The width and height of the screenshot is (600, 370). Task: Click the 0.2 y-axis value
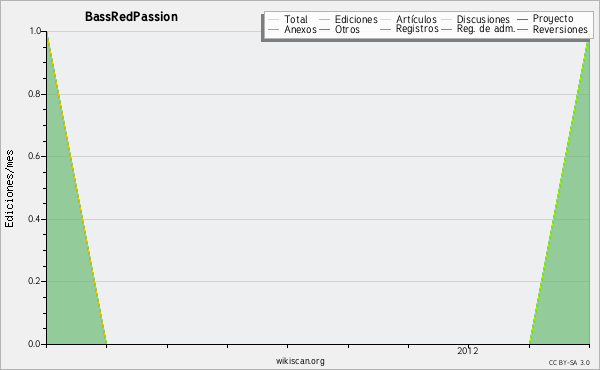35,281
